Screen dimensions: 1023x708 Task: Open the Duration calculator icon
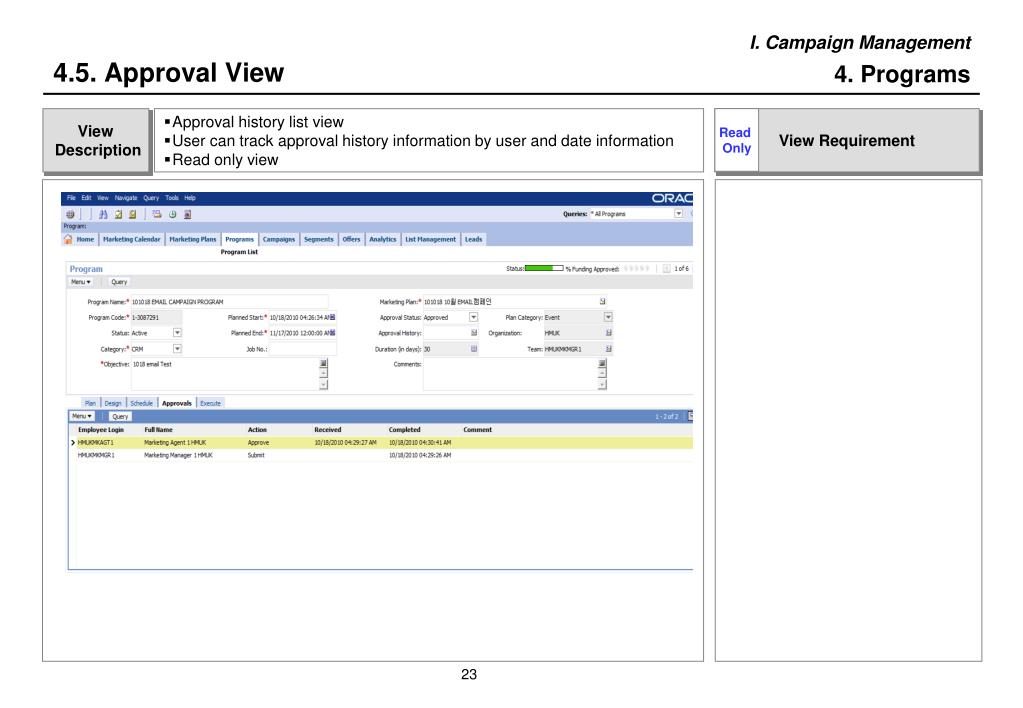pos(474,349)
